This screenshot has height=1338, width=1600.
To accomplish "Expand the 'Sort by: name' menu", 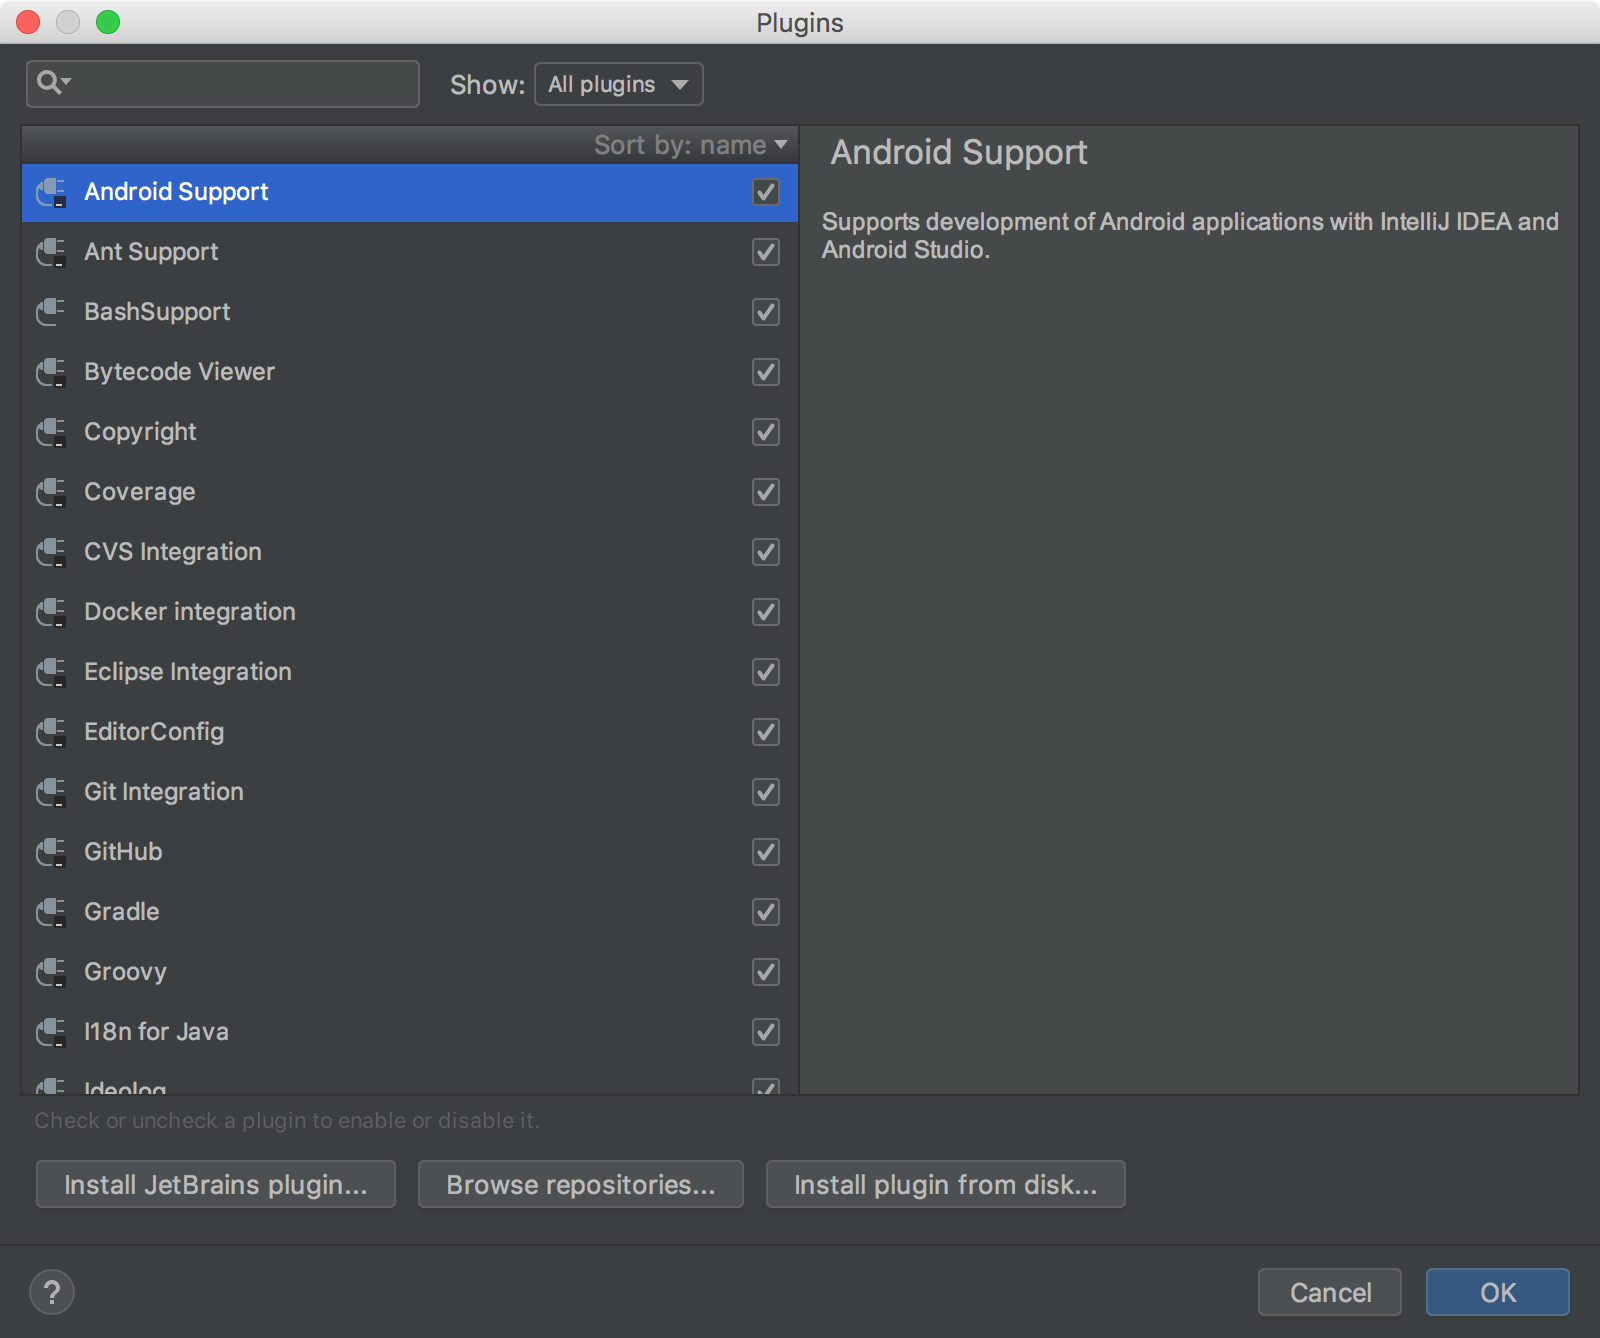I will point(690,145).
